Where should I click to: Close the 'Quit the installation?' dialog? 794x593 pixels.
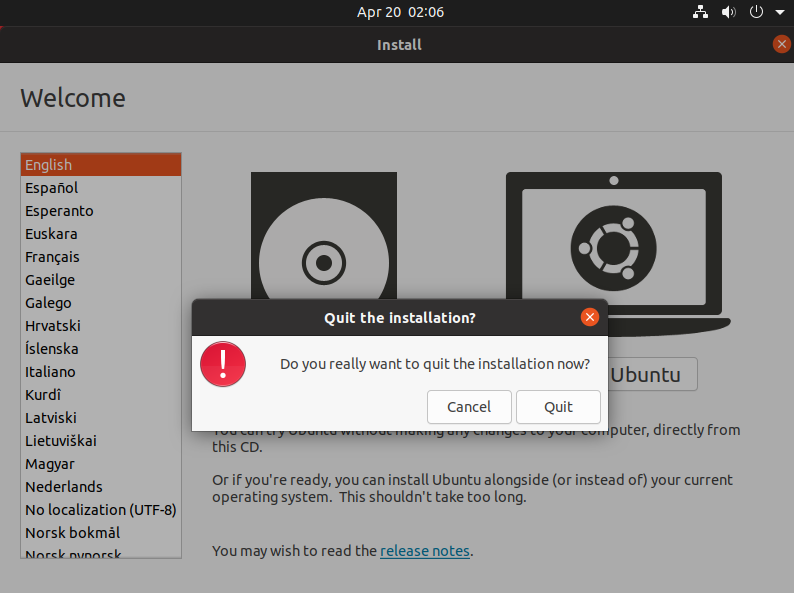click(x=589, y=317)
